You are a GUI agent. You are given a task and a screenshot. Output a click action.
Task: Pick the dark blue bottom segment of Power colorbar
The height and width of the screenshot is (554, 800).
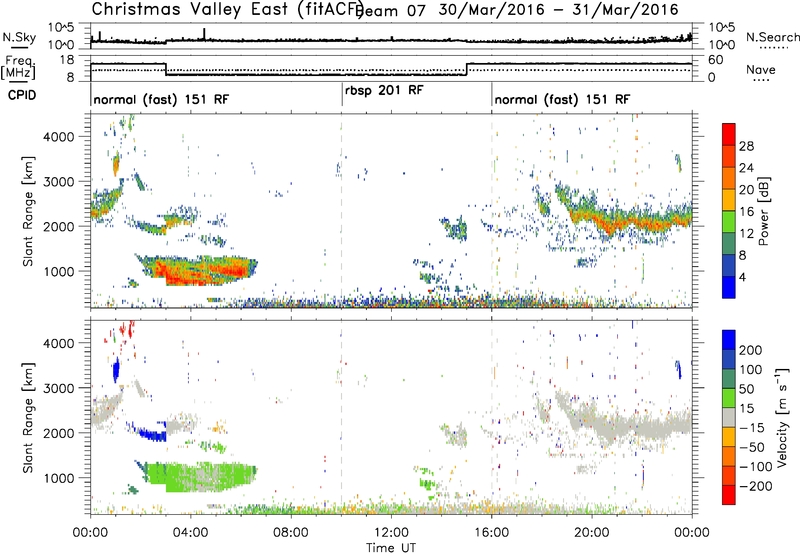click(x=729, y=287)
